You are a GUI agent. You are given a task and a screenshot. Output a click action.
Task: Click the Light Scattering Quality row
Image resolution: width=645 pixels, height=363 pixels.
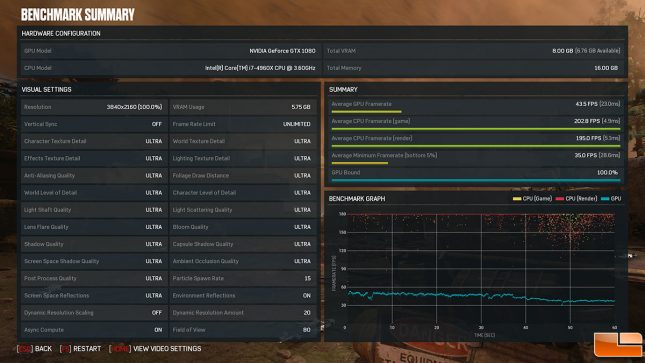(243, 210)
